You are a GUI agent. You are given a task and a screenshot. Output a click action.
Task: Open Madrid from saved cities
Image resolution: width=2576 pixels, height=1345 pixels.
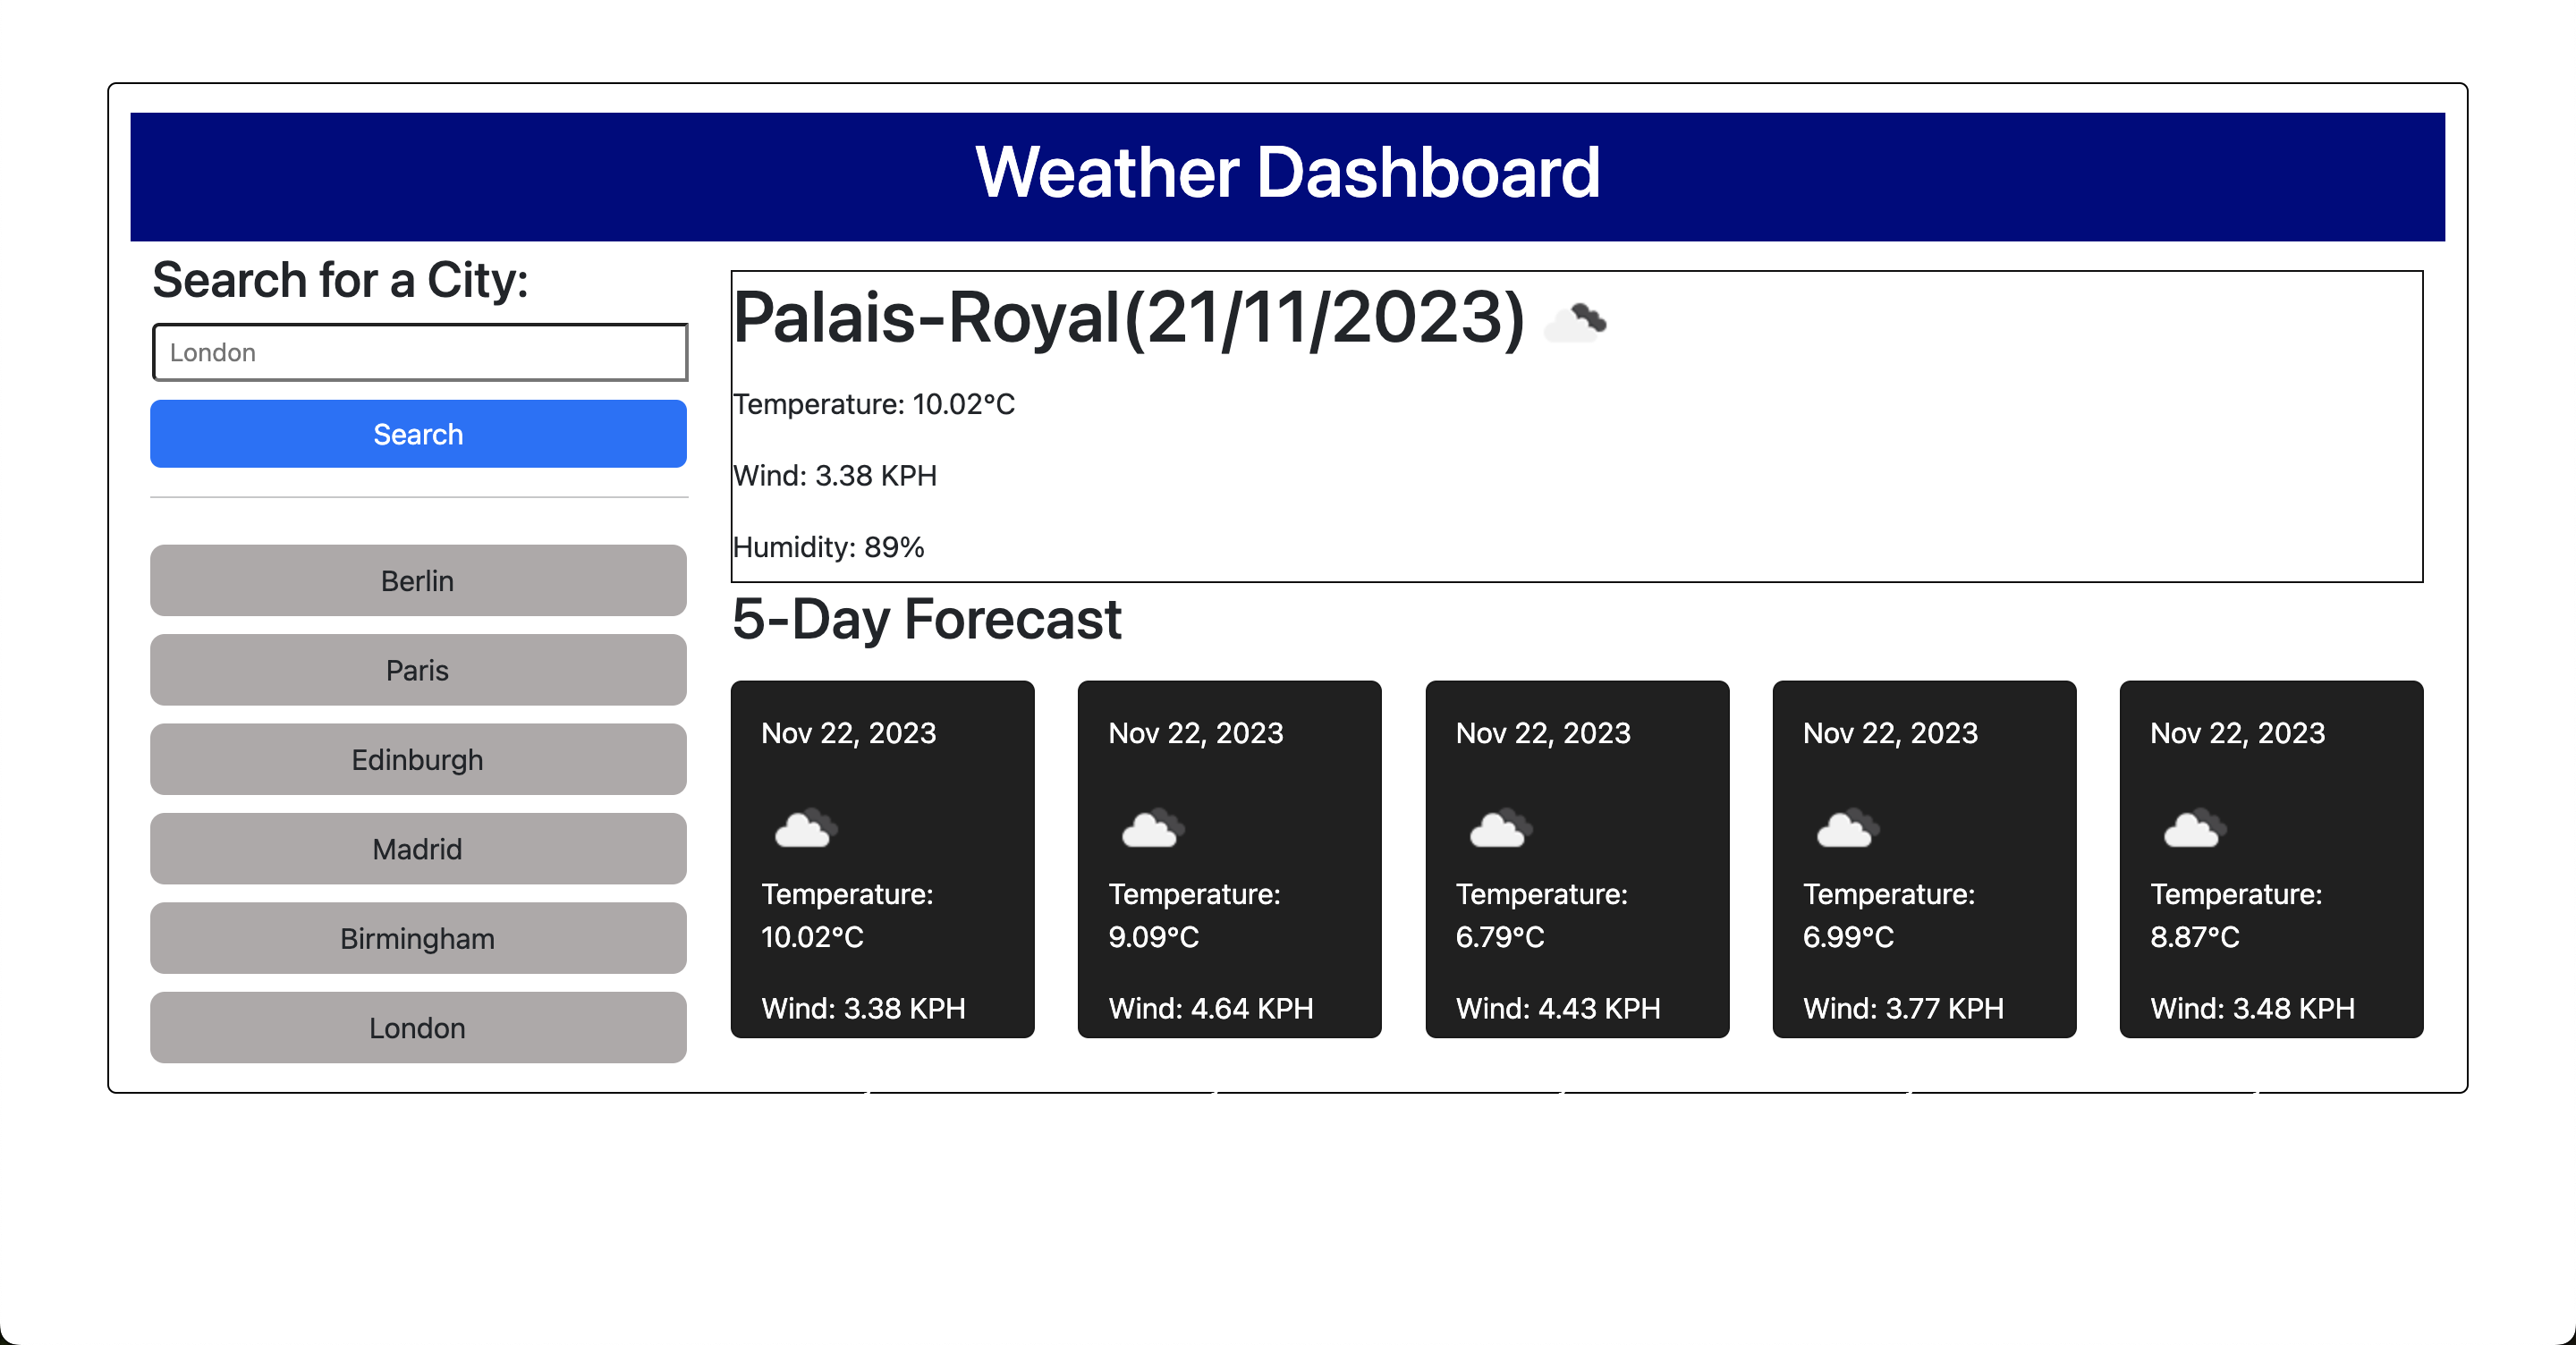[x=418, y=848]
